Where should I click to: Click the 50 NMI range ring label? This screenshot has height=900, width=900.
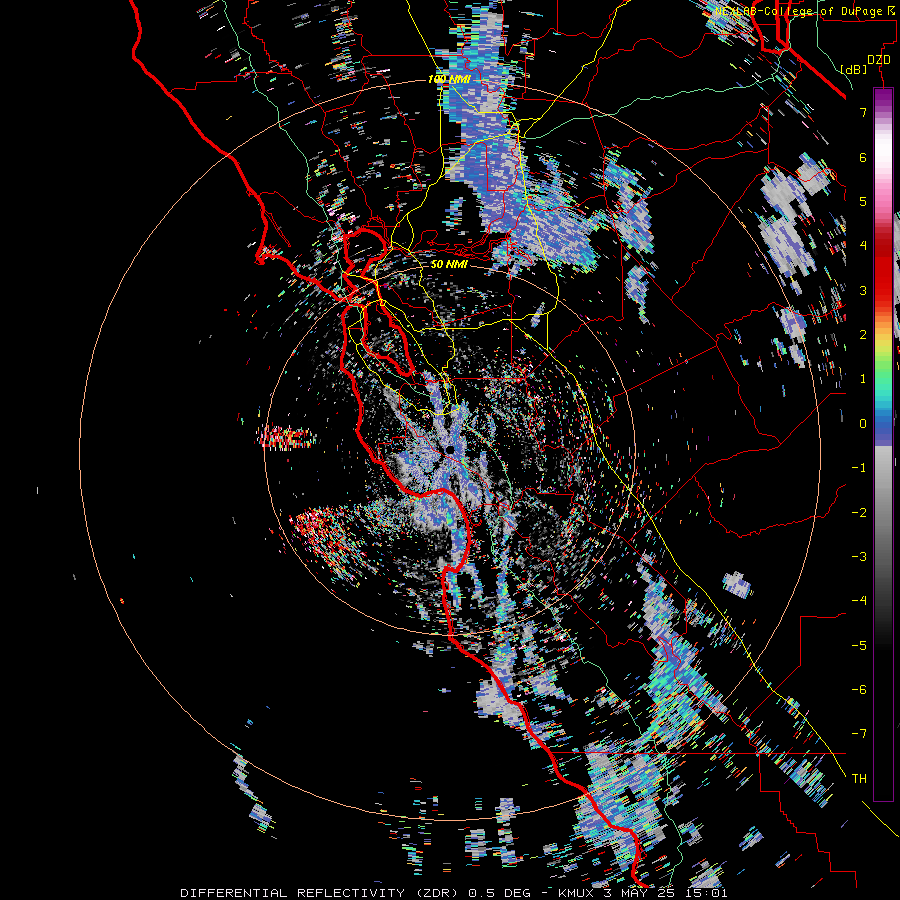[449, 265]
